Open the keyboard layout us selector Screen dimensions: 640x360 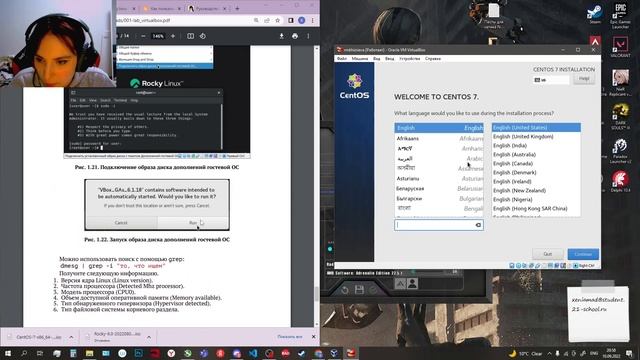(551, 80)
